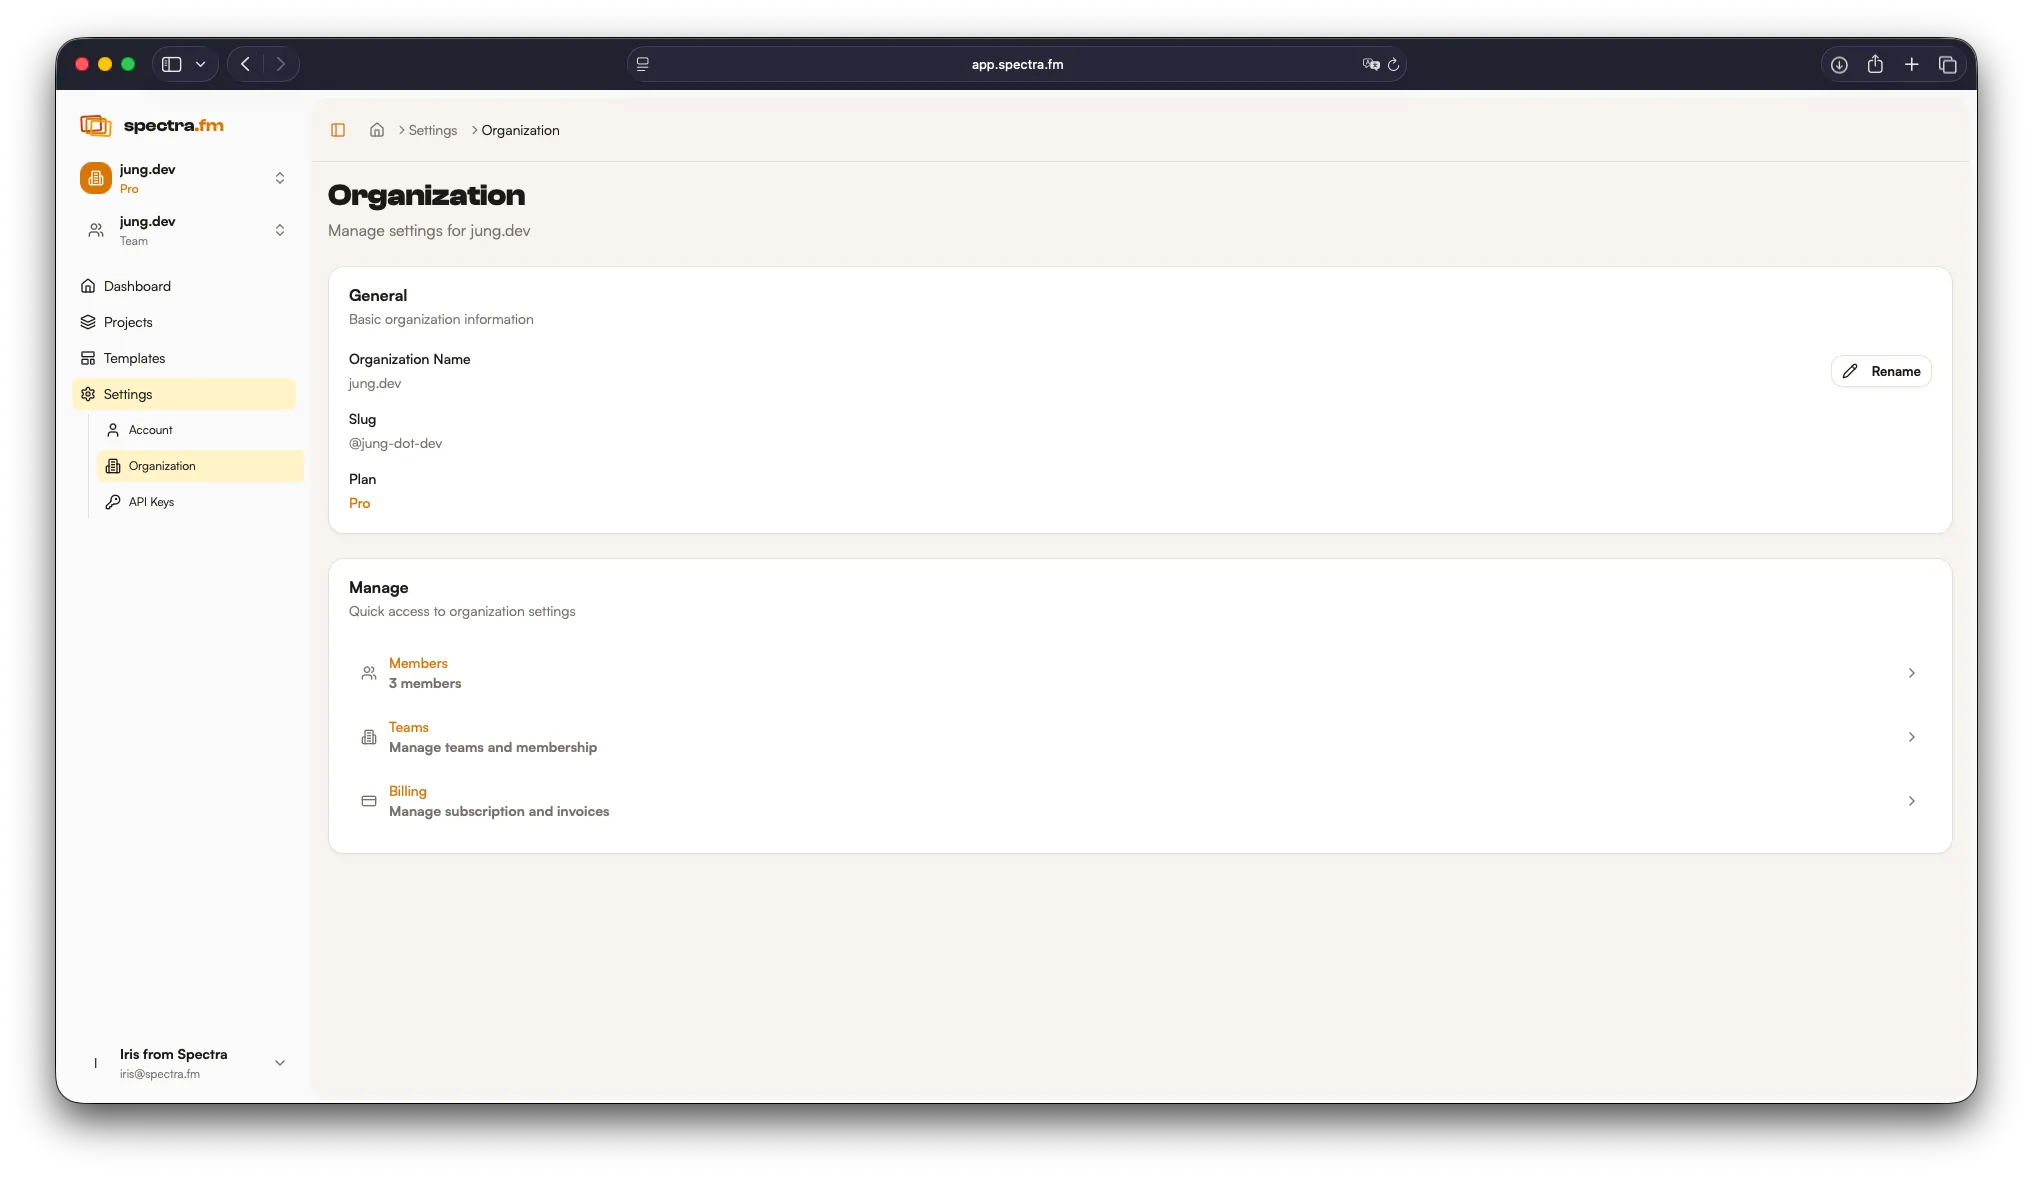Click the address bar showing app.spectra.fm

point(1017,64)
